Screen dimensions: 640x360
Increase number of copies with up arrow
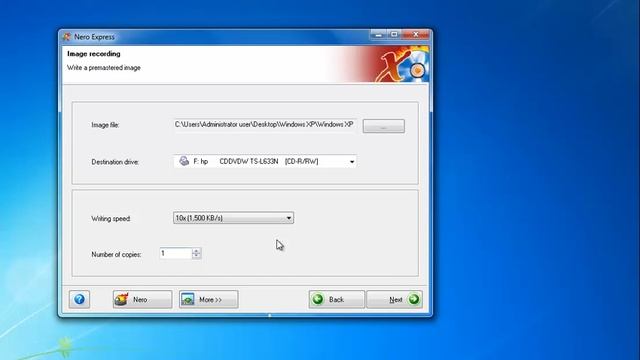coord(196,251)
